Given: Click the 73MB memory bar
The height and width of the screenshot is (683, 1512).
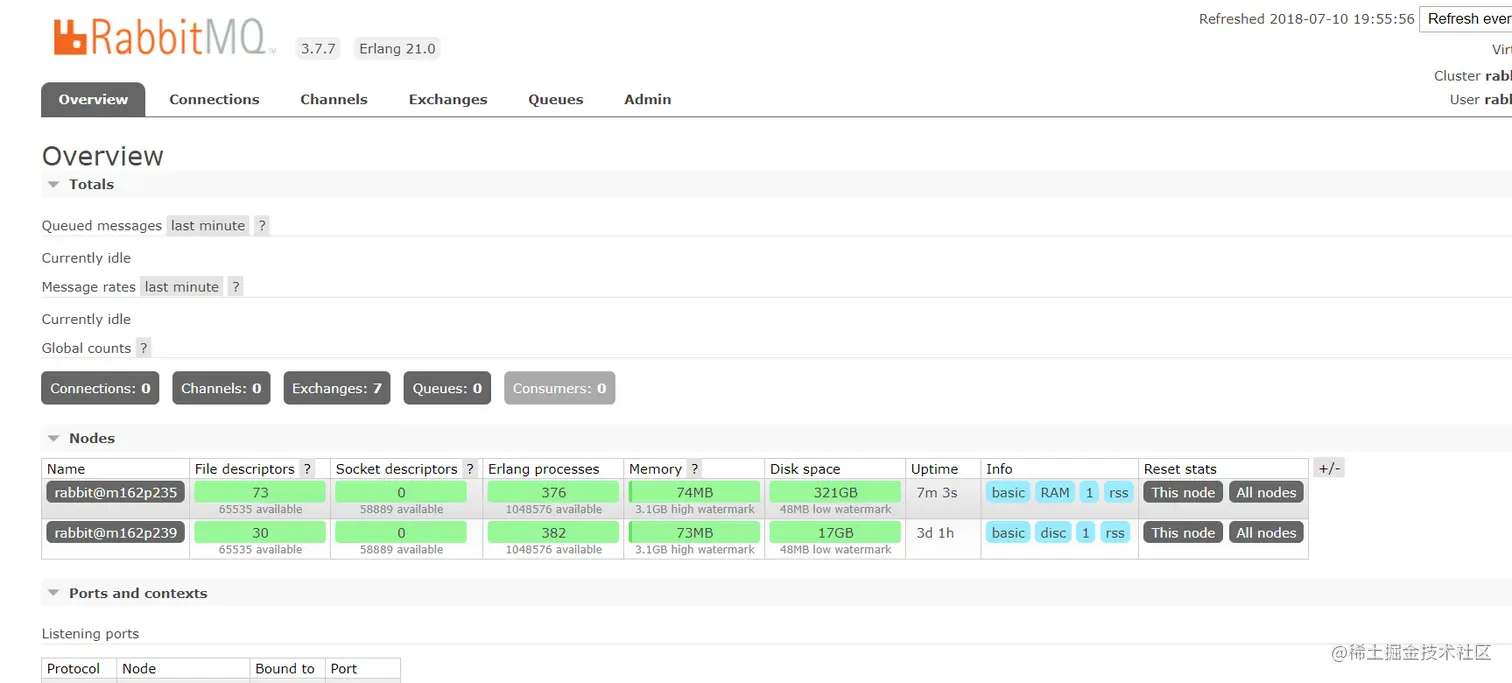Looking at the screenshot, I should pos(694,533).
